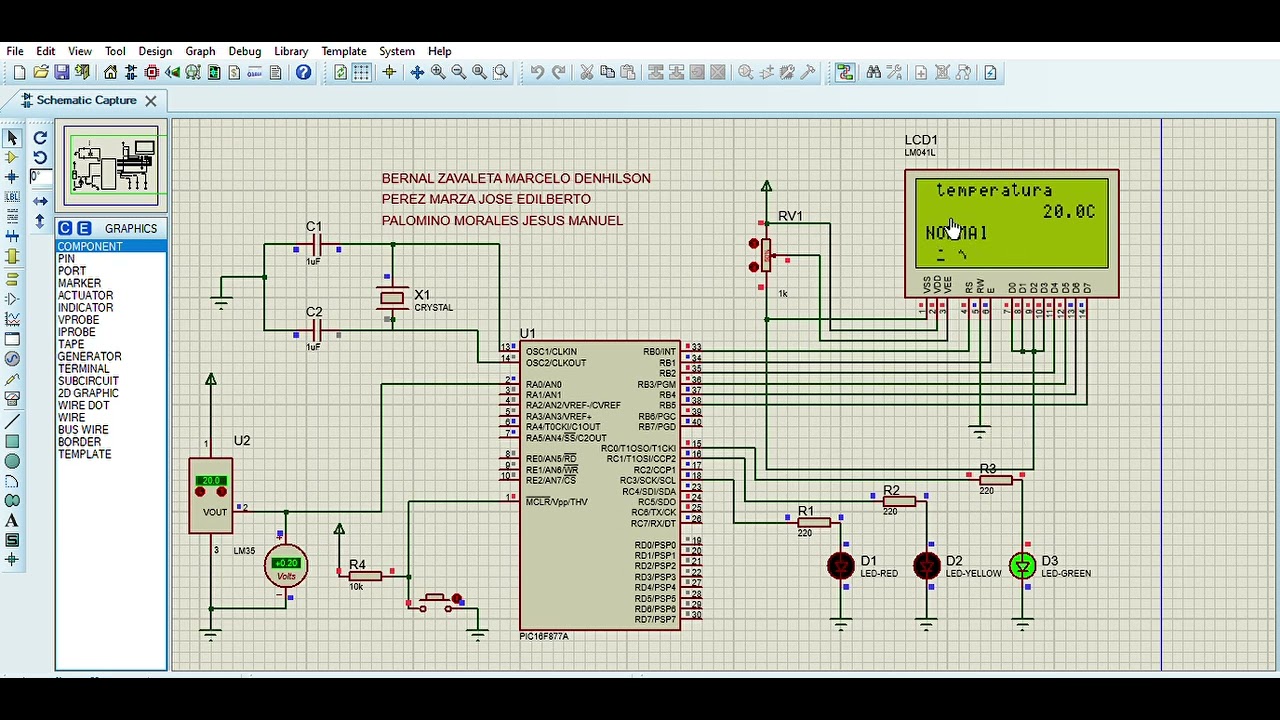This screenshot has height=720, width=1280.
Task: Click the X-Mirror horizontal flip icon
Action: click(40, 201)
